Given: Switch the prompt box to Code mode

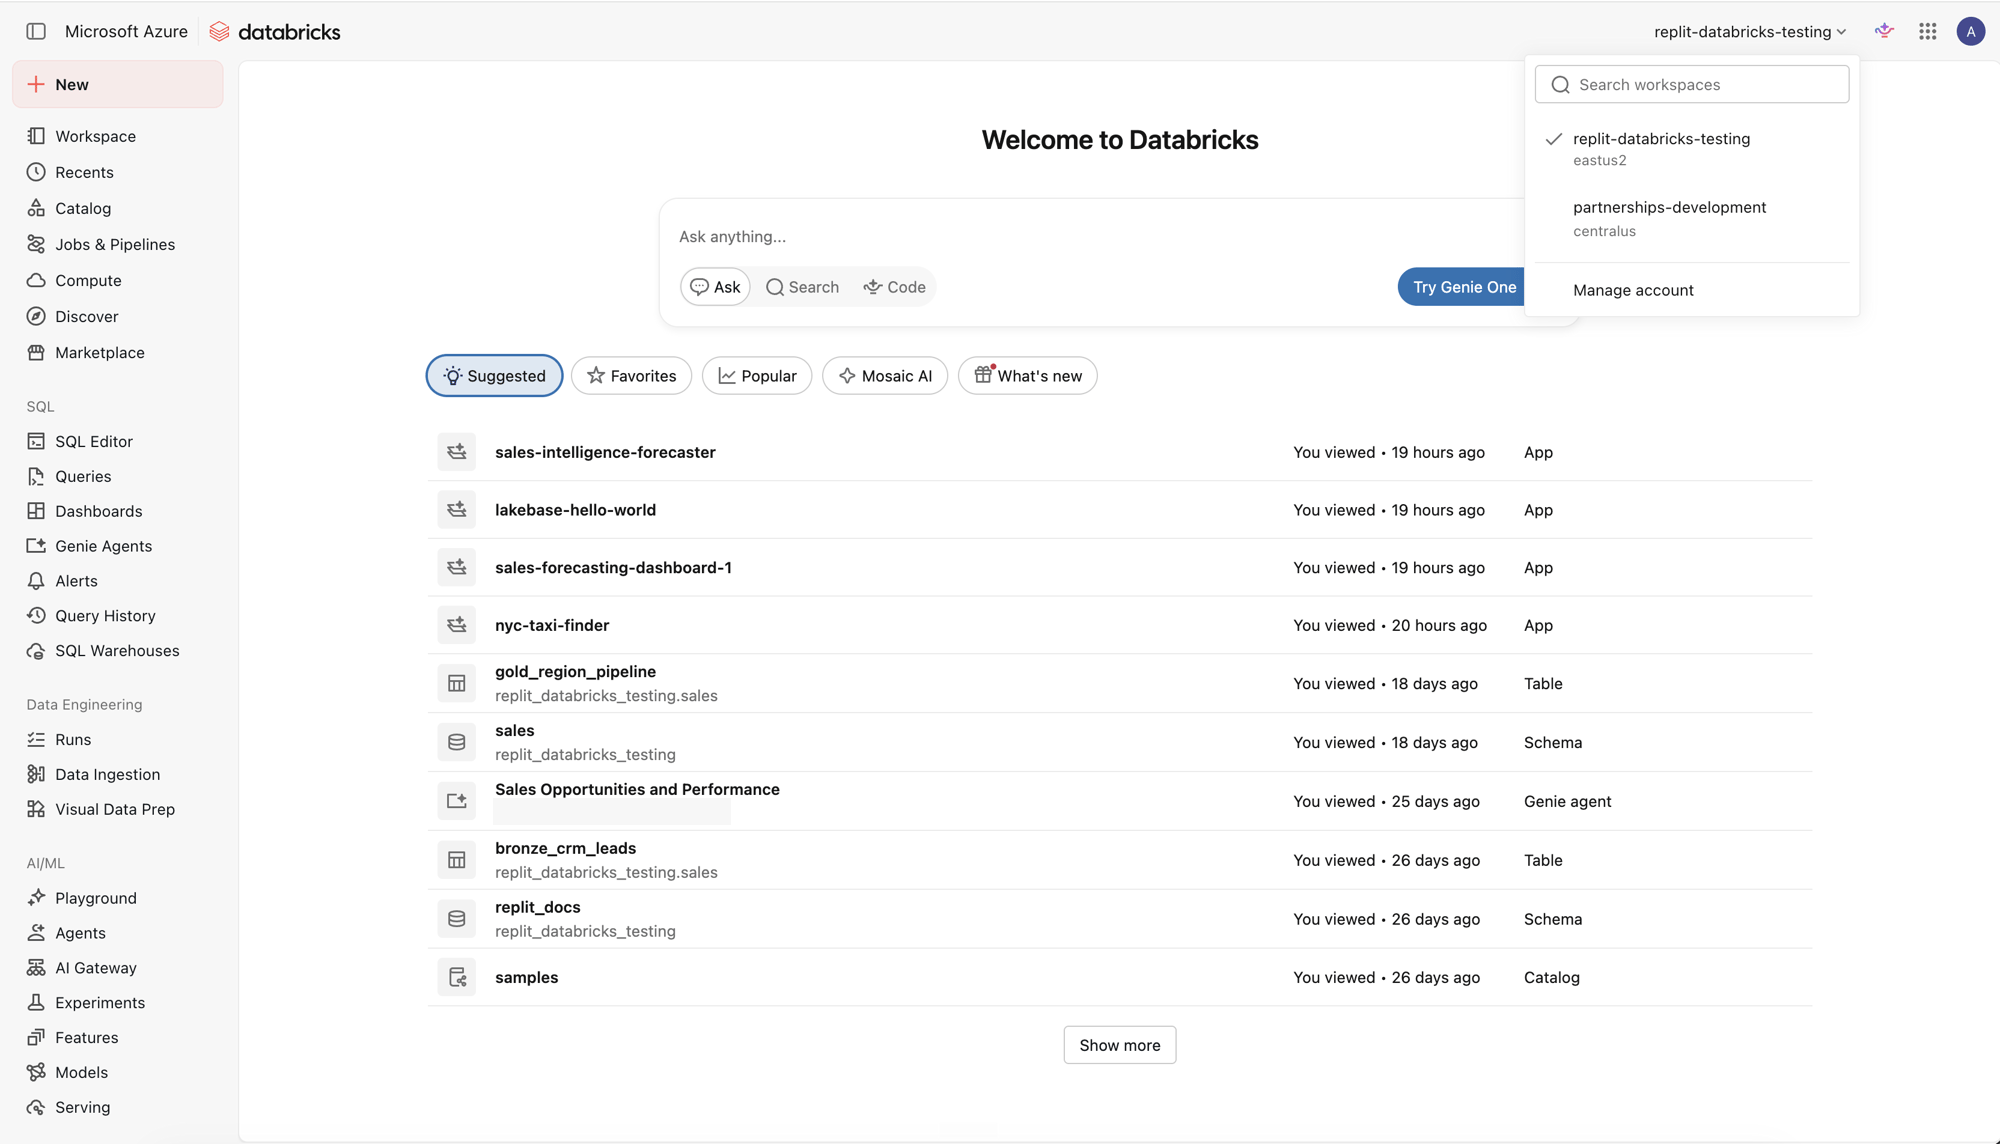Looking at the screenshot, I should pos(894,287).
